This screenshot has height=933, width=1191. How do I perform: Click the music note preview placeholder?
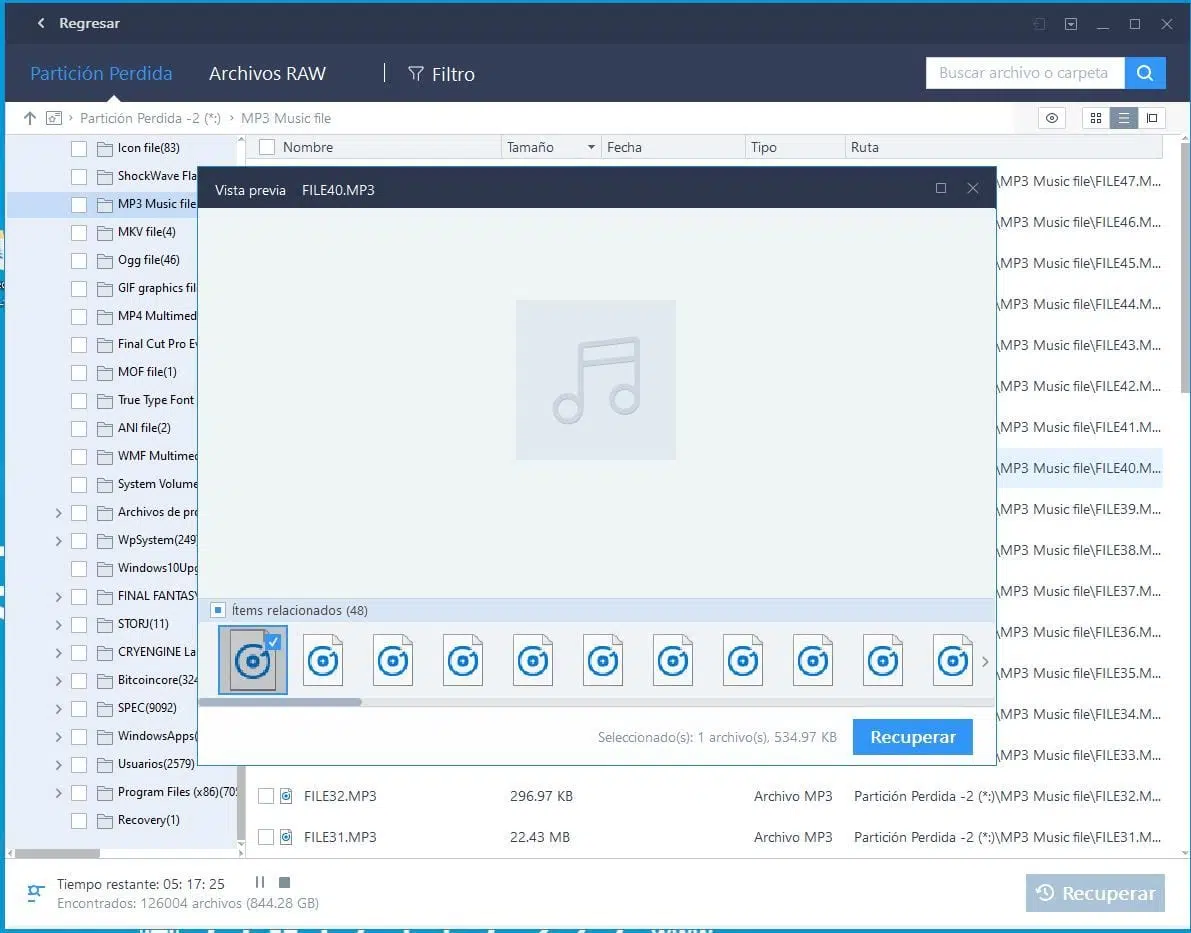(x=596, y=380)
